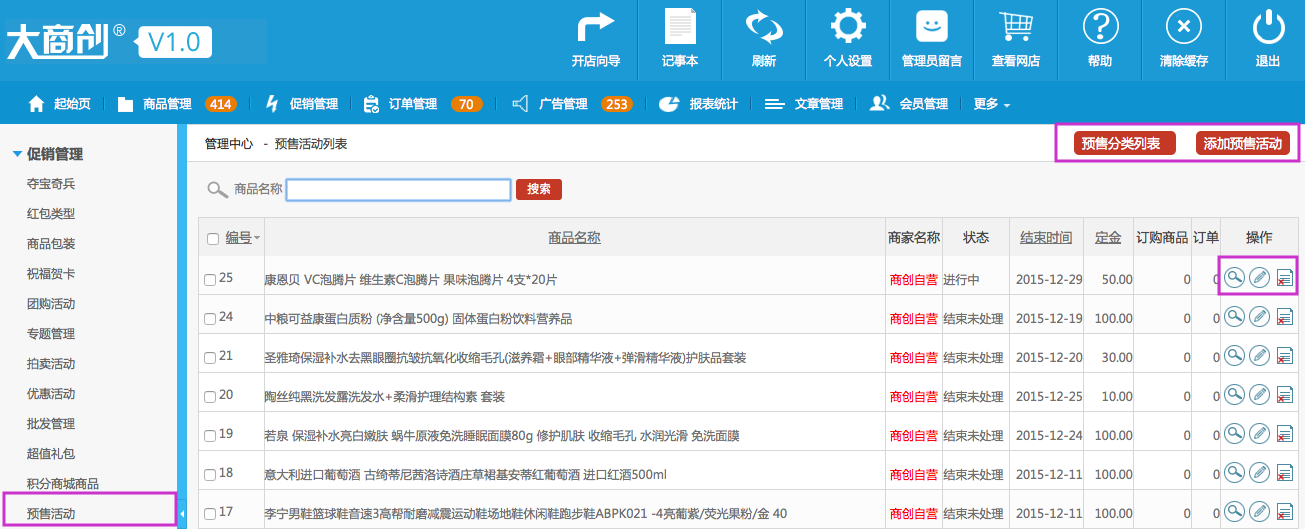
Task: Edit pencil icon for row 20
Action: tap(1260, 395)
